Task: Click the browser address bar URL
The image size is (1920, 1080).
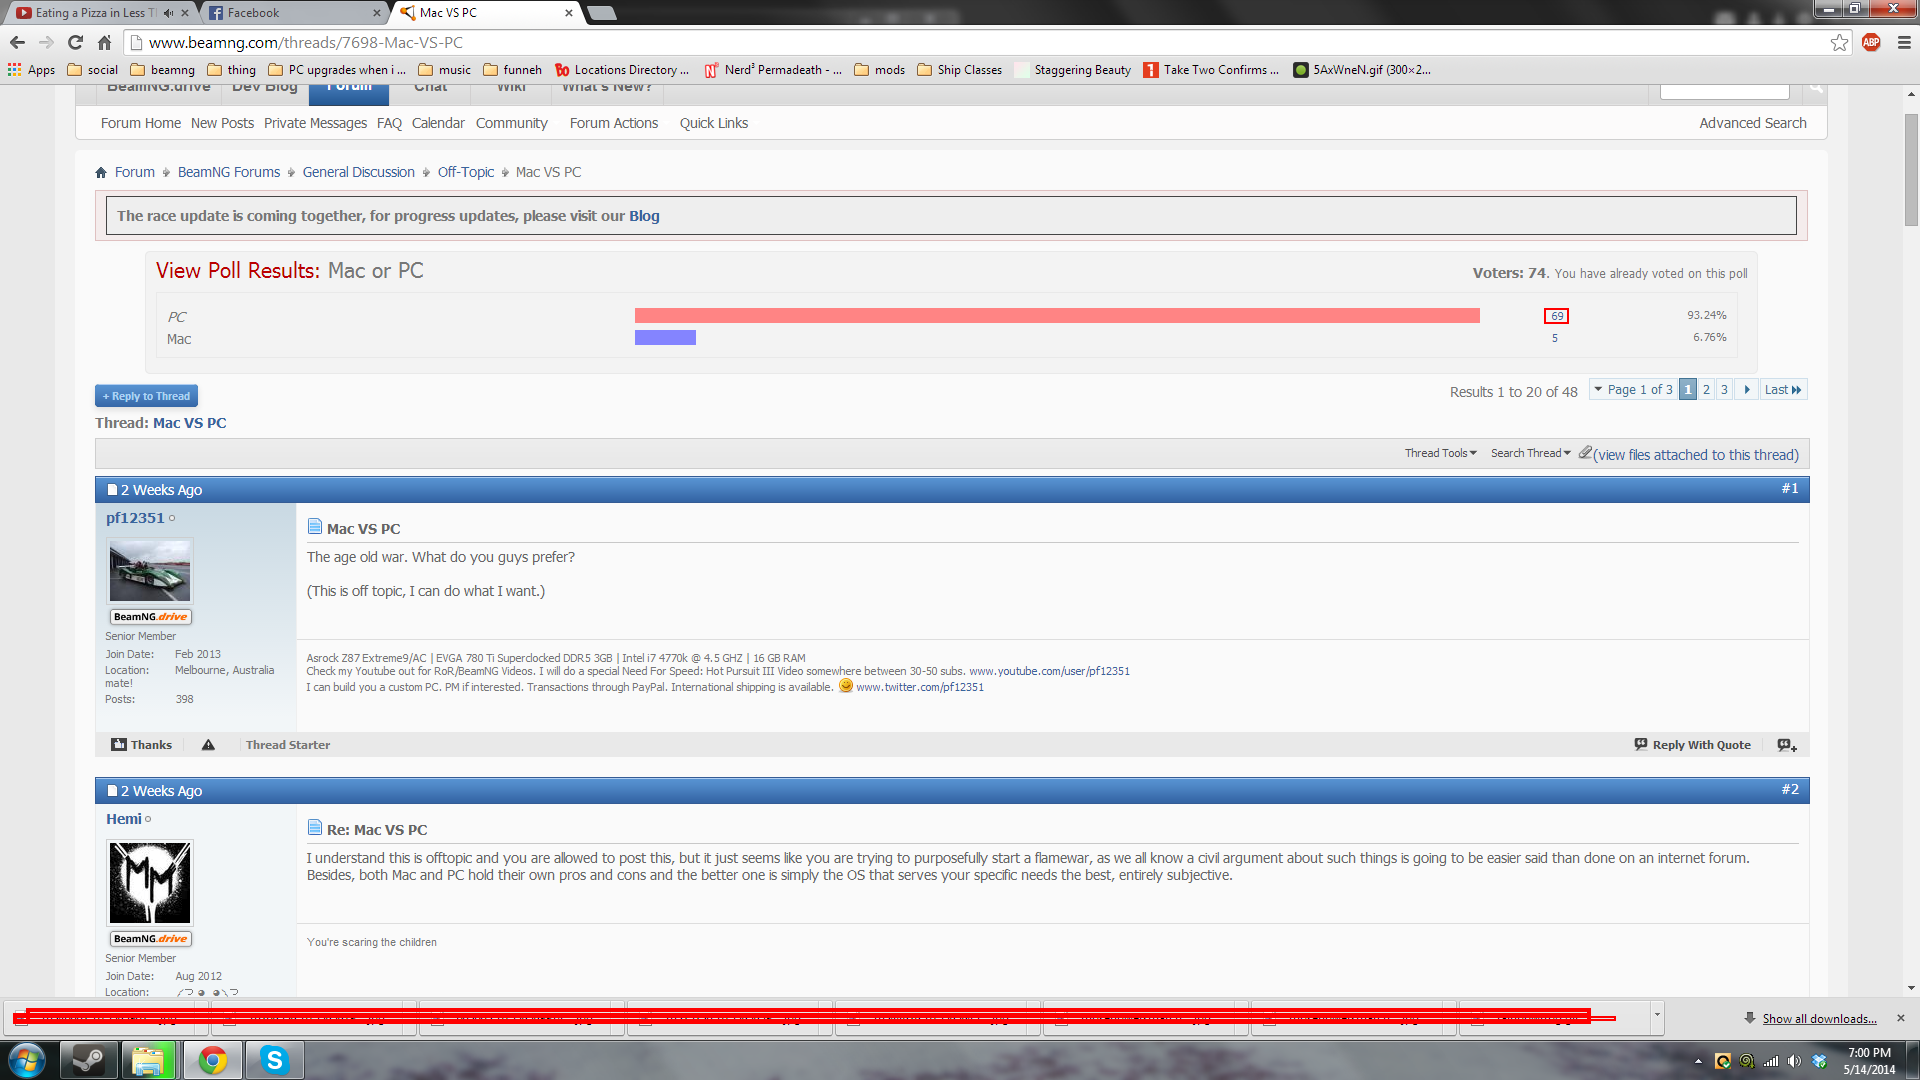Action: 306,42
